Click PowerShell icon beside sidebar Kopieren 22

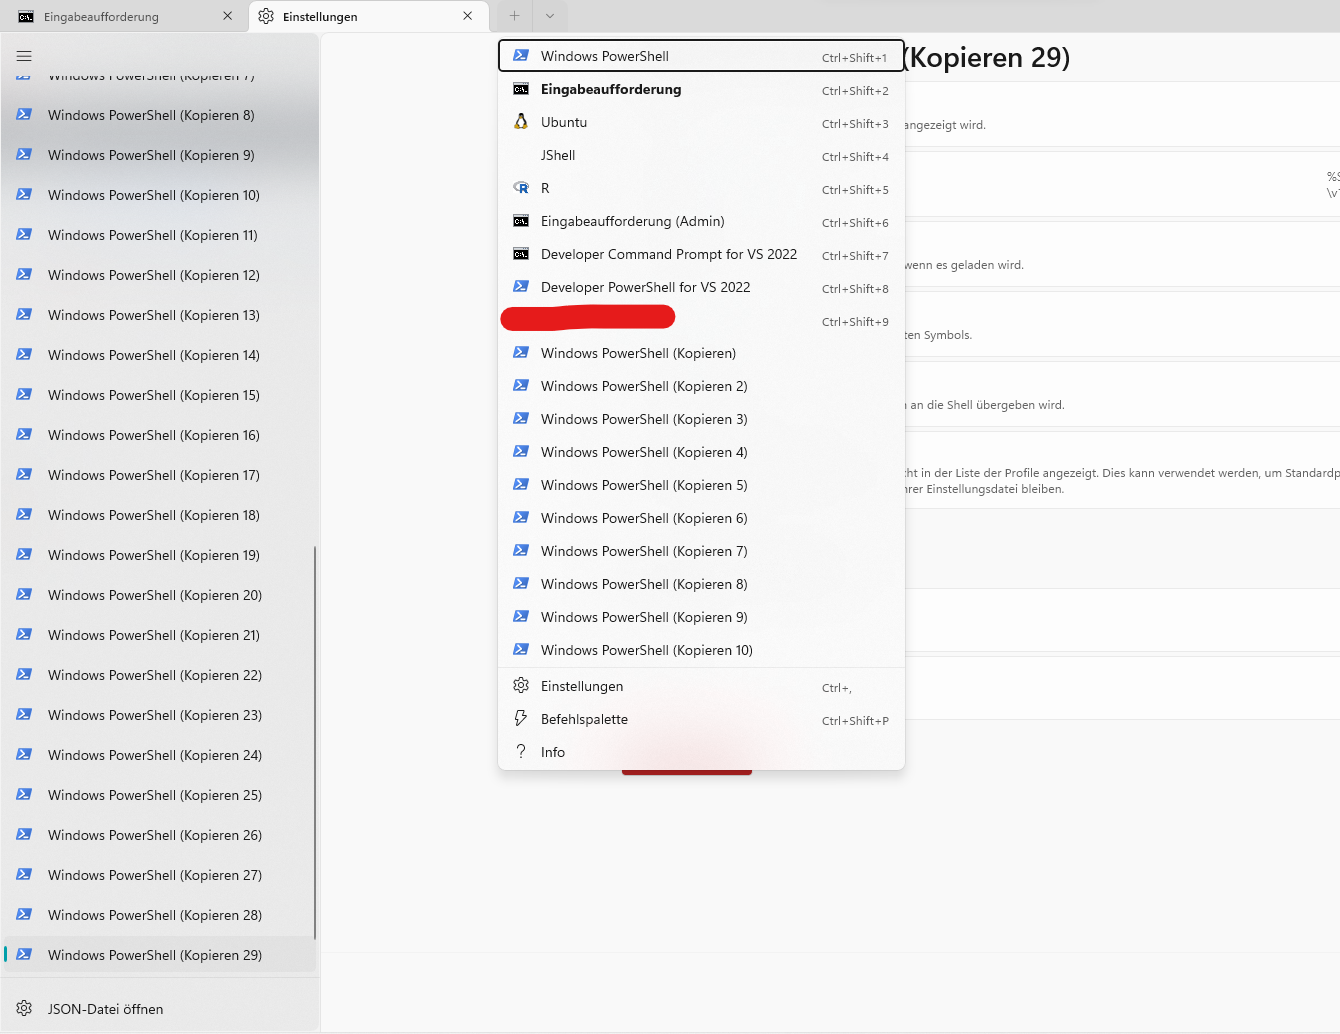click(x=24, y=674)
